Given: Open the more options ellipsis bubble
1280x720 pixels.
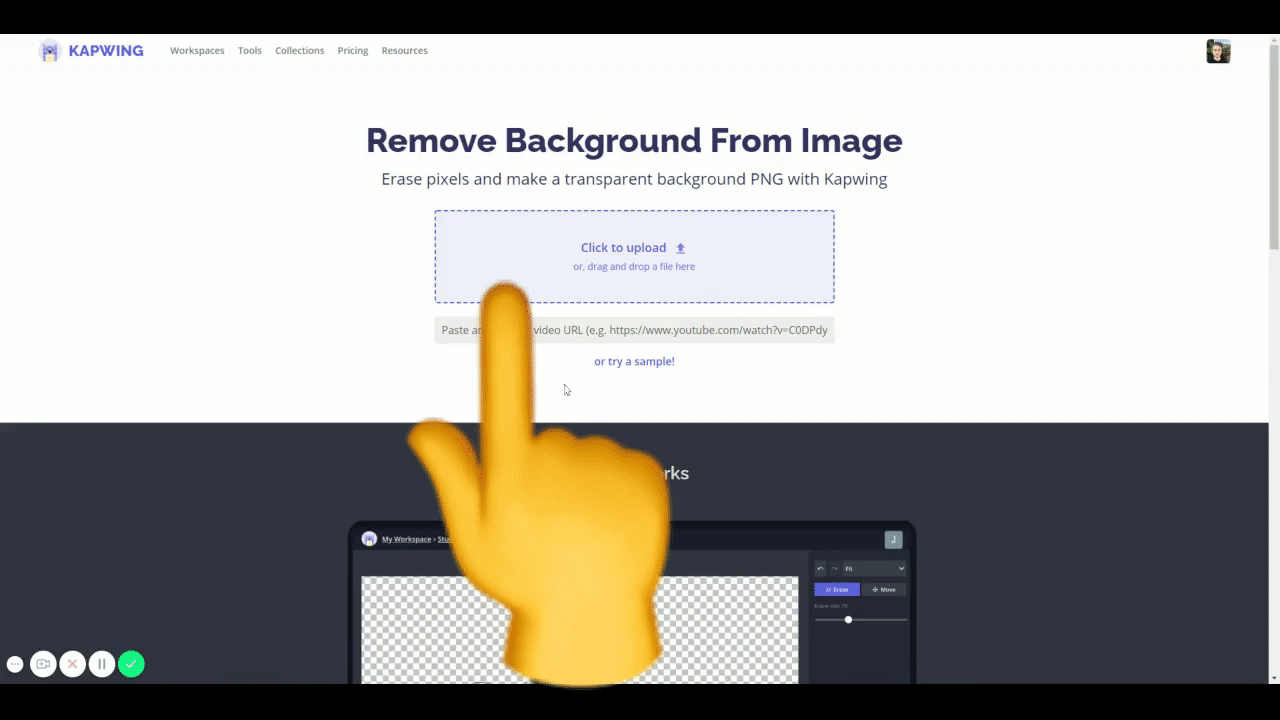Looking at the screenshot, I should click(x=15, y=664).
